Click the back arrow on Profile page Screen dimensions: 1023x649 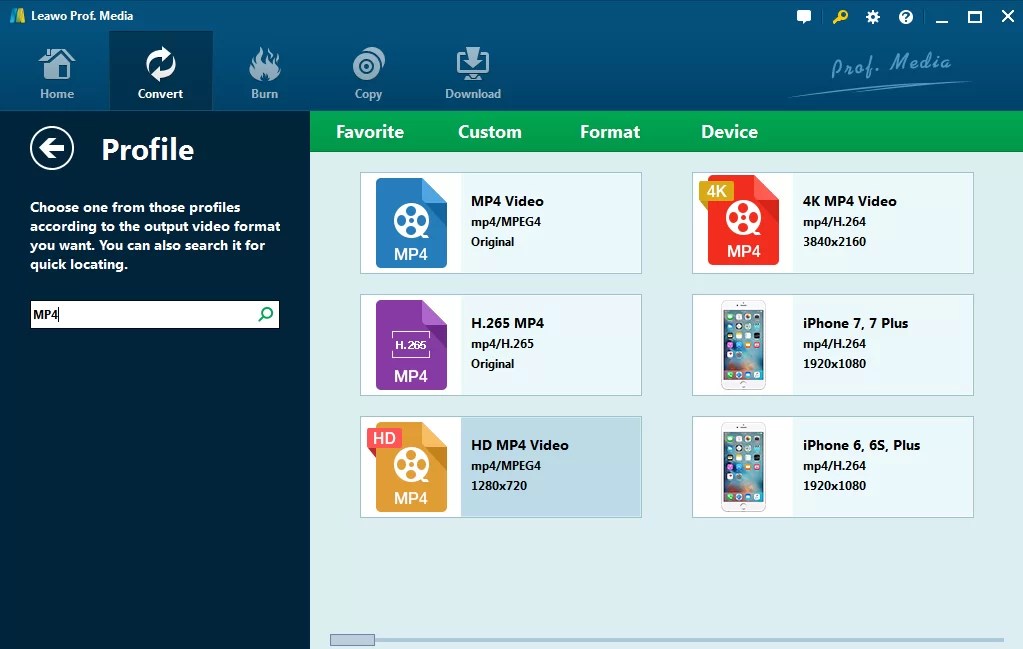click(x=51, y=148)
